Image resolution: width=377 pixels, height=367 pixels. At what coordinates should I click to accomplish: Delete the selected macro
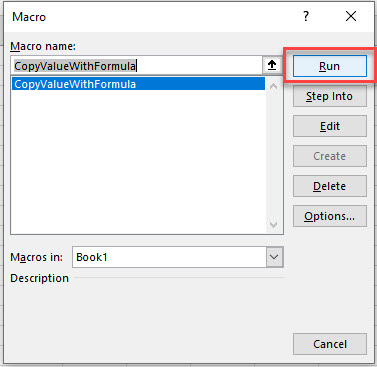coord(330,186)
